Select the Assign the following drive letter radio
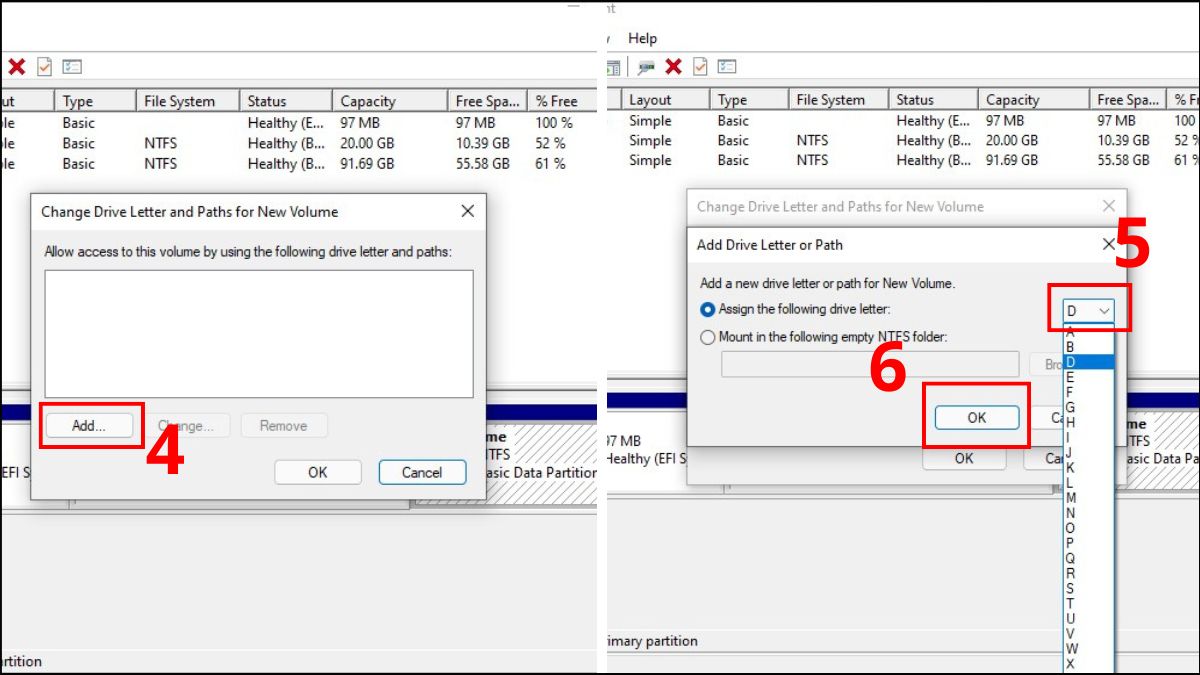 click(708, 309)
